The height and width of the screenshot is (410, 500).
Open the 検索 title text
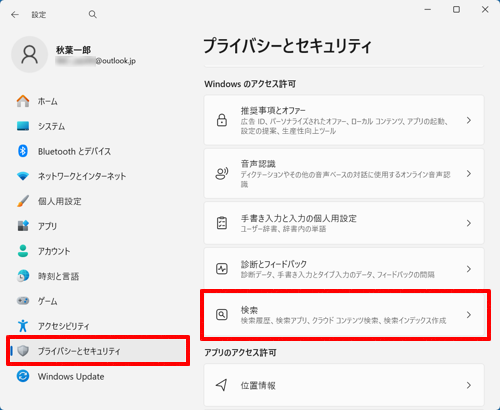[249, 310]
